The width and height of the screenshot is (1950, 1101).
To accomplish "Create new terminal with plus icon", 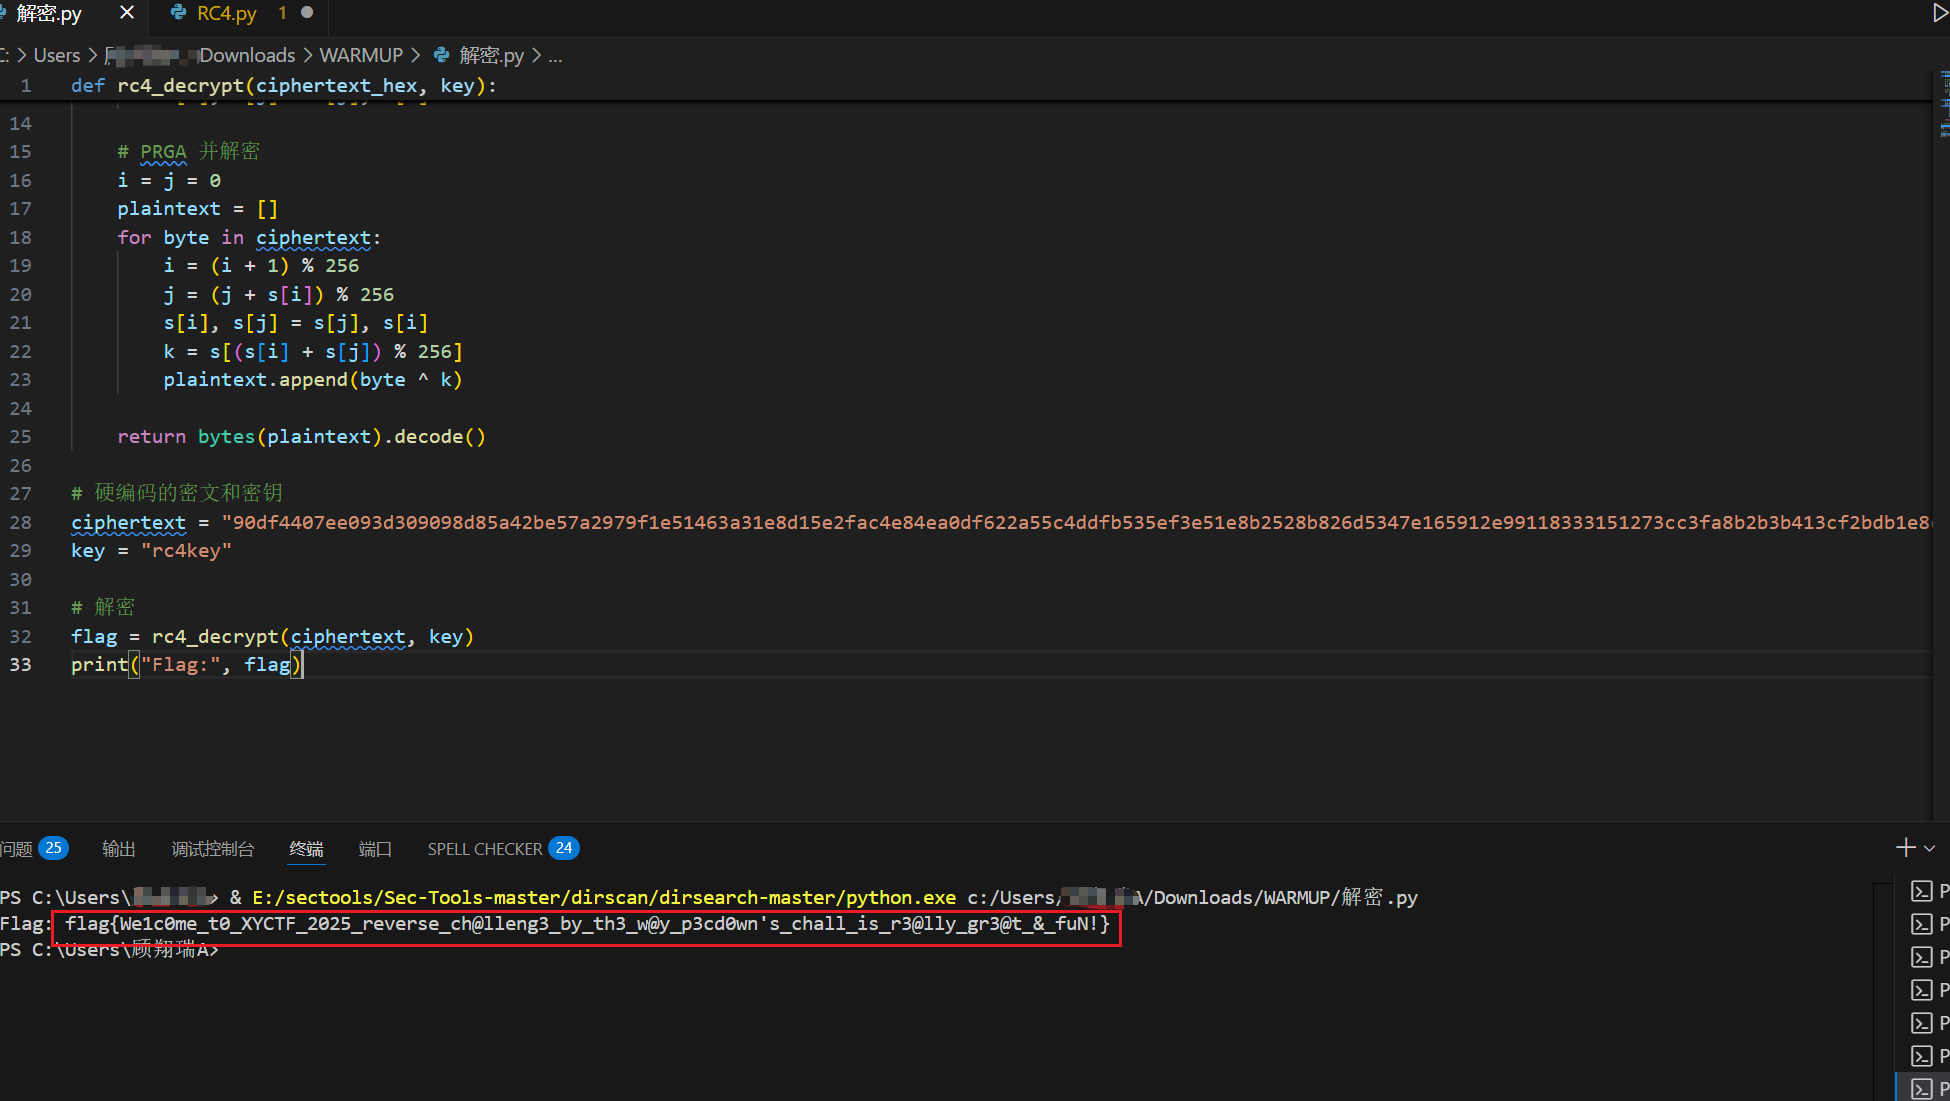I will click(1905, 848).
